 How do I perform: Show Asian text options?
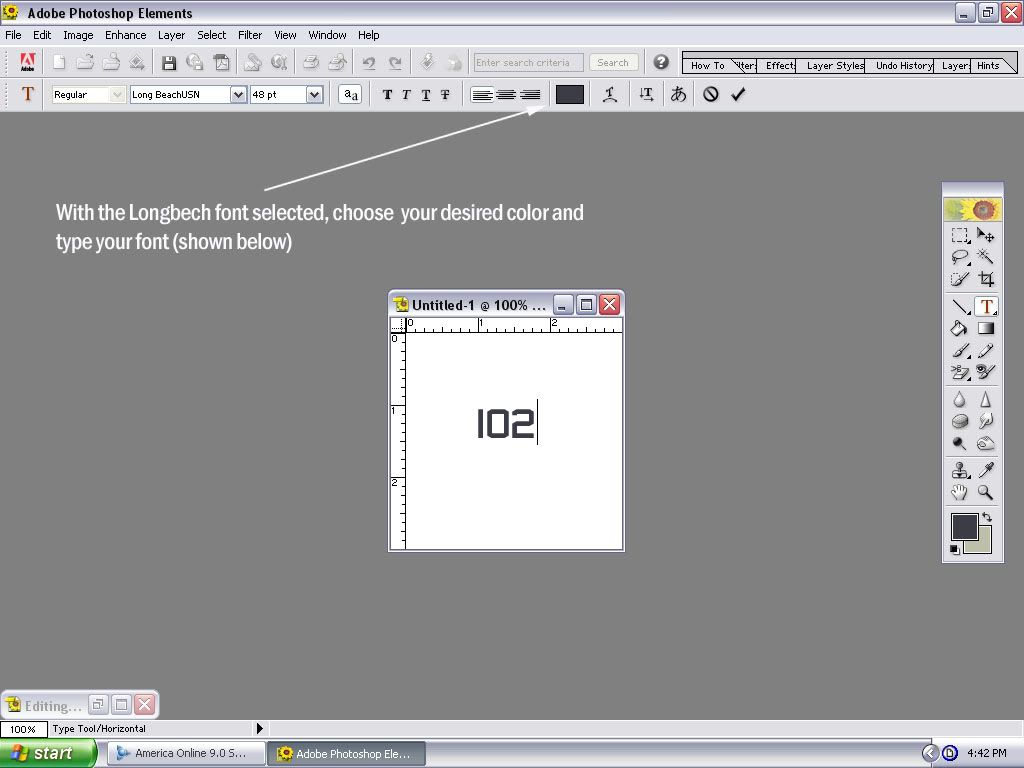pos(679,95)
